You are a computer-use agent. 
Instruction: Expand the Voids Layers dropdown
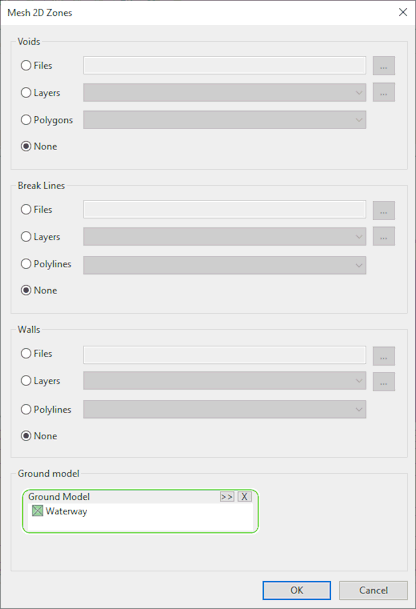(225, 92)
